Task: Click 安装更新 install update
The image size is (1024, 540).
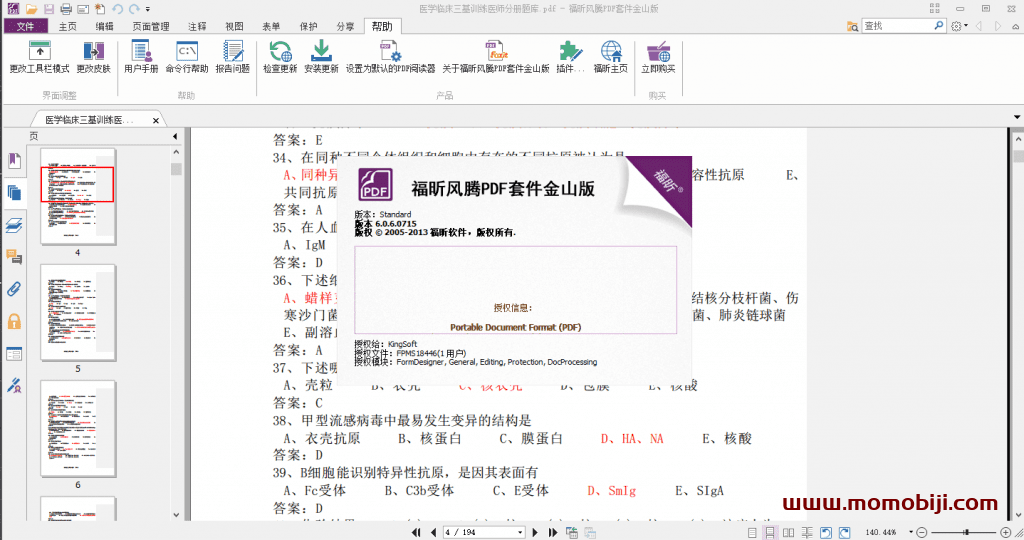Action: pos(321,57)
